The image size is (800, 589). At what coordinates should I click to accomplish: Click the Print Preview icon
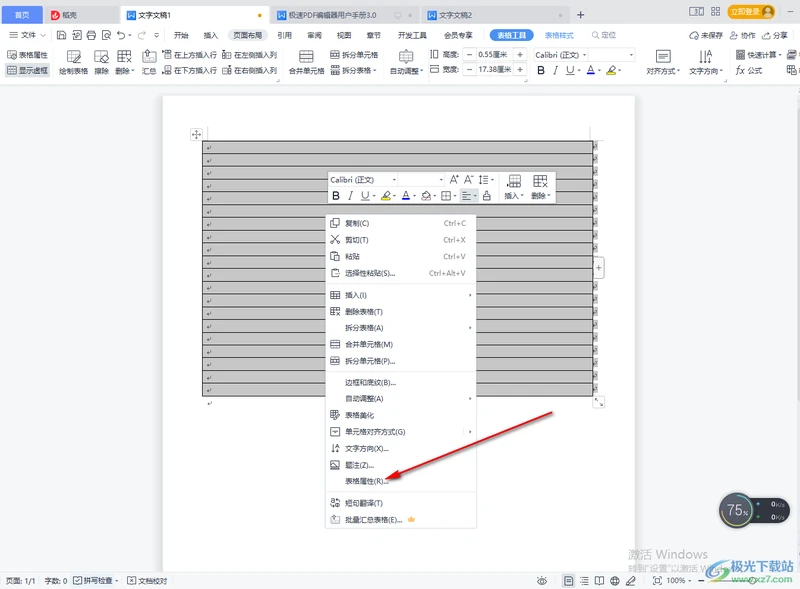(106, 35)
